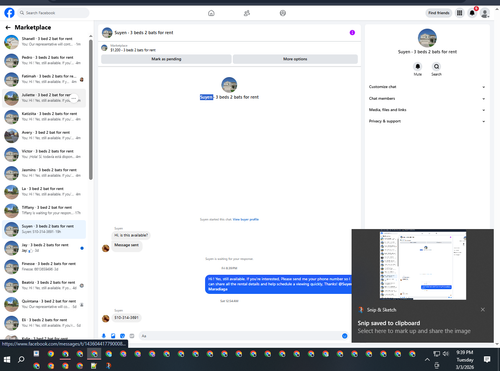Screen dimensions: 500x371
Task: Click the blue reply message bubble
Action: point(279,284)
